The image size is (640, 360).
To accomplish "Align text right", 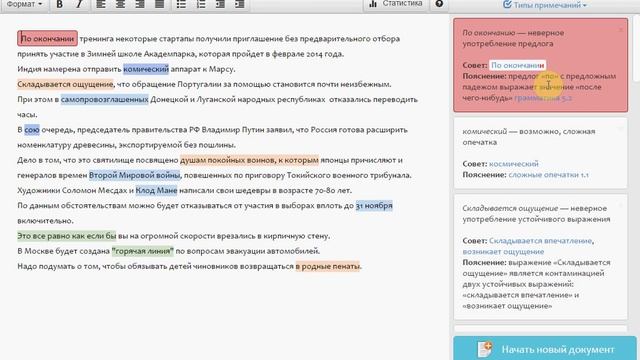I will pos(140,4).
